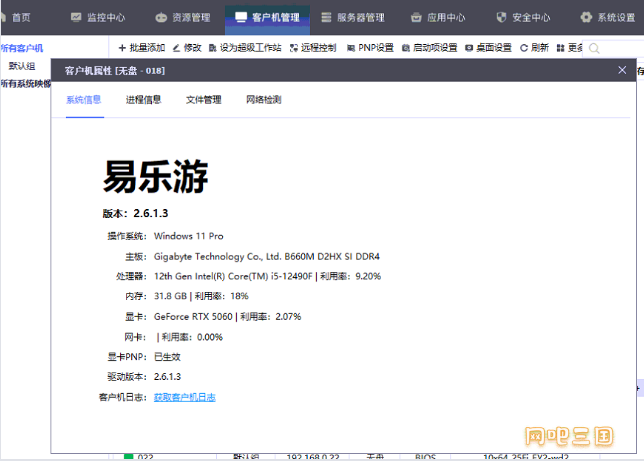Viewport: 644px width, 461px height.
Task: Click the Windows 11 Pro text
Action: point(189,236)
